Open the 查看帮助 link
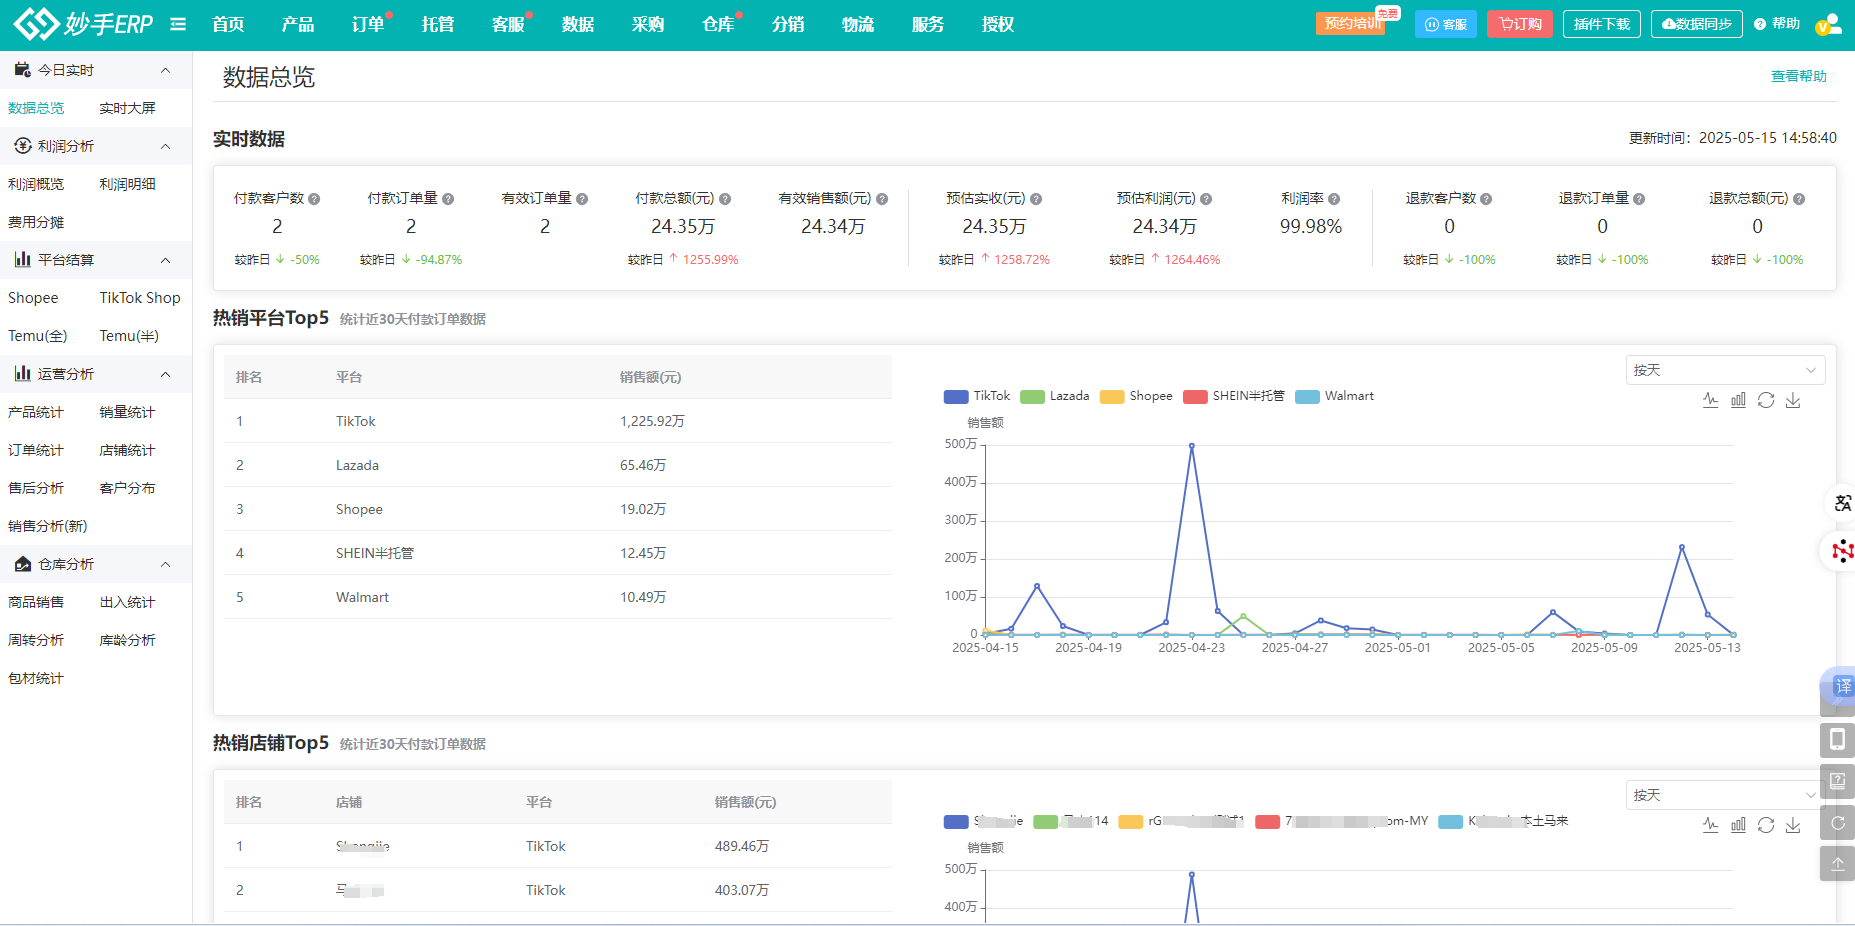The width and height of the screenshot is (1855, 926). pos(1798,76)
